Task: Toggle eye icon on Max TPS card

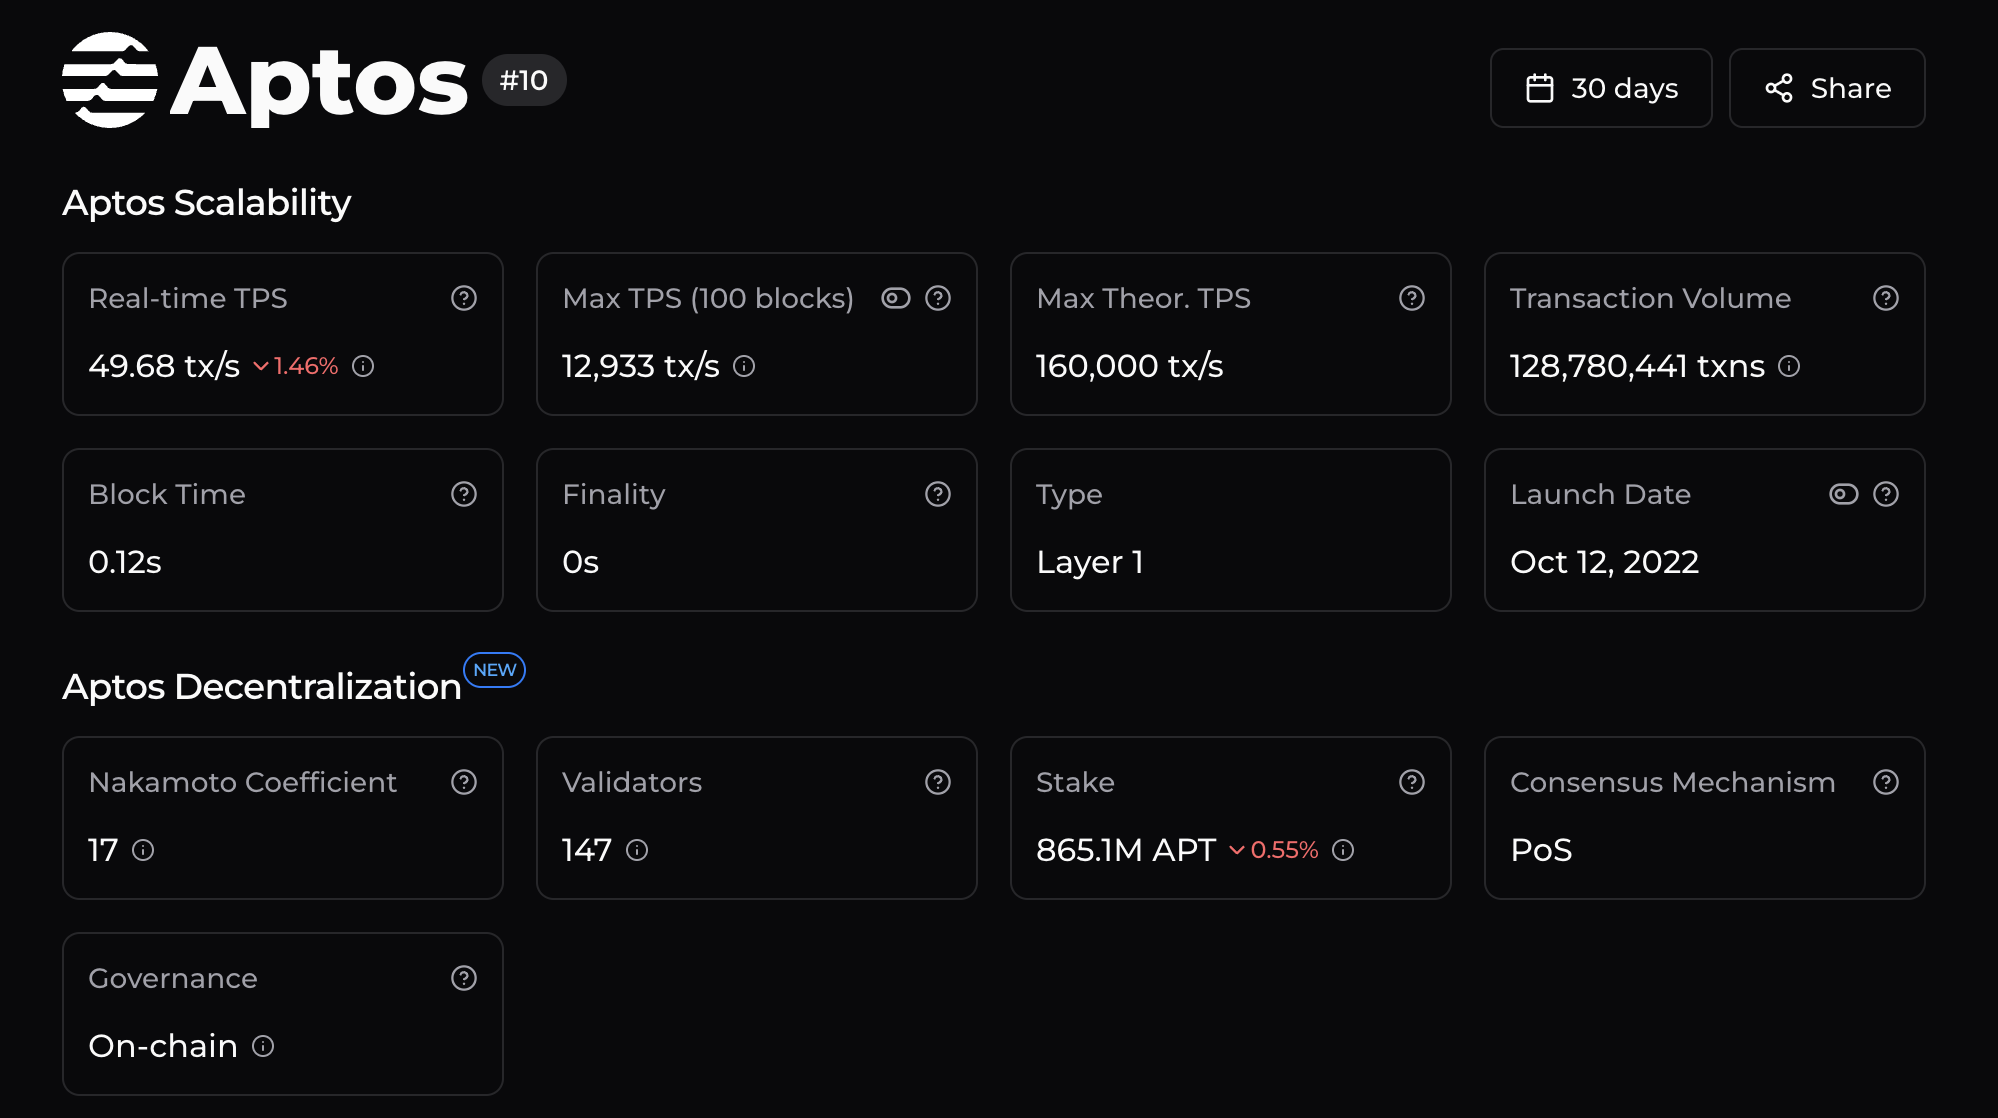Action: point(896,298)
